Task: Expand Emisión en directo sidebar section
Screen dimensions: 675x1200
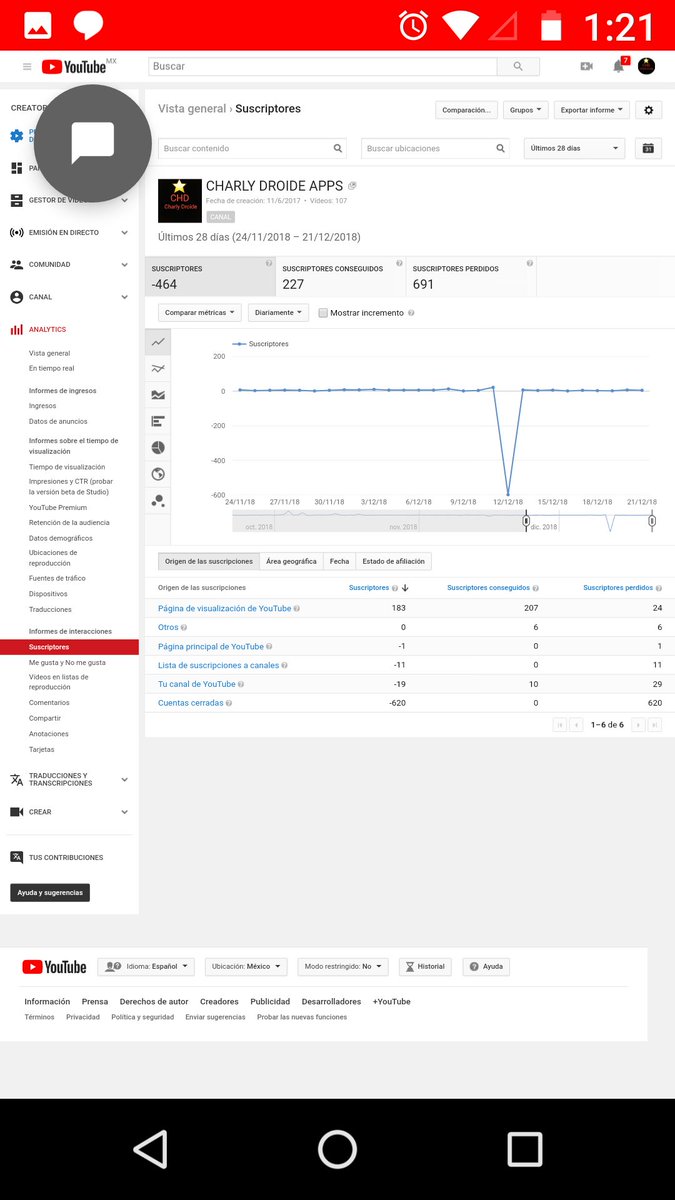Action: [69, 232]
